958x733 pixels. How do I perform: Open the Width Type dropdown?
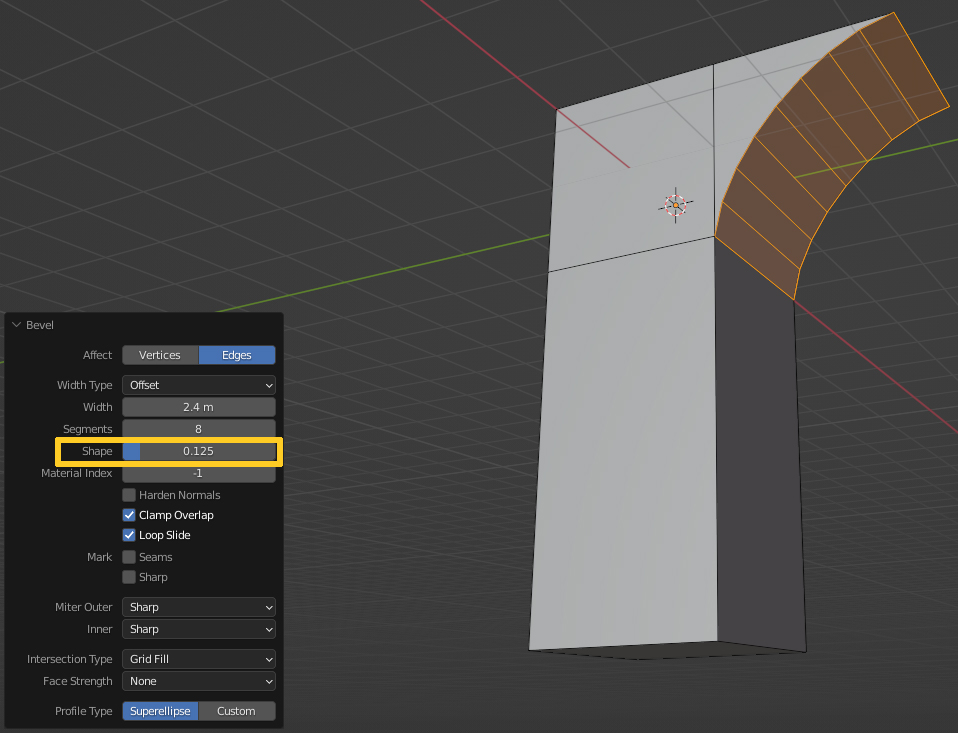(x=198, y=385)
